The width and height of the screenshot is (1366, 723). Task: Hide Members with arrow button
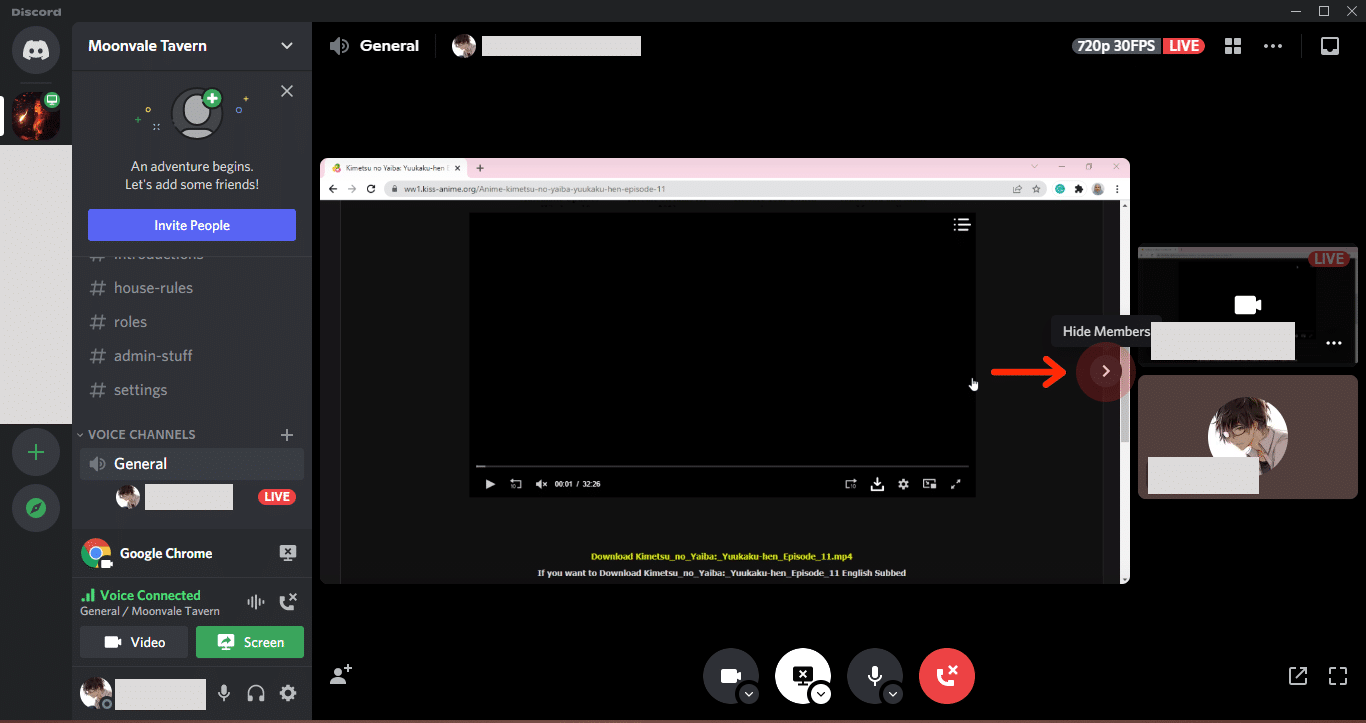click(x=1105, y=371)
